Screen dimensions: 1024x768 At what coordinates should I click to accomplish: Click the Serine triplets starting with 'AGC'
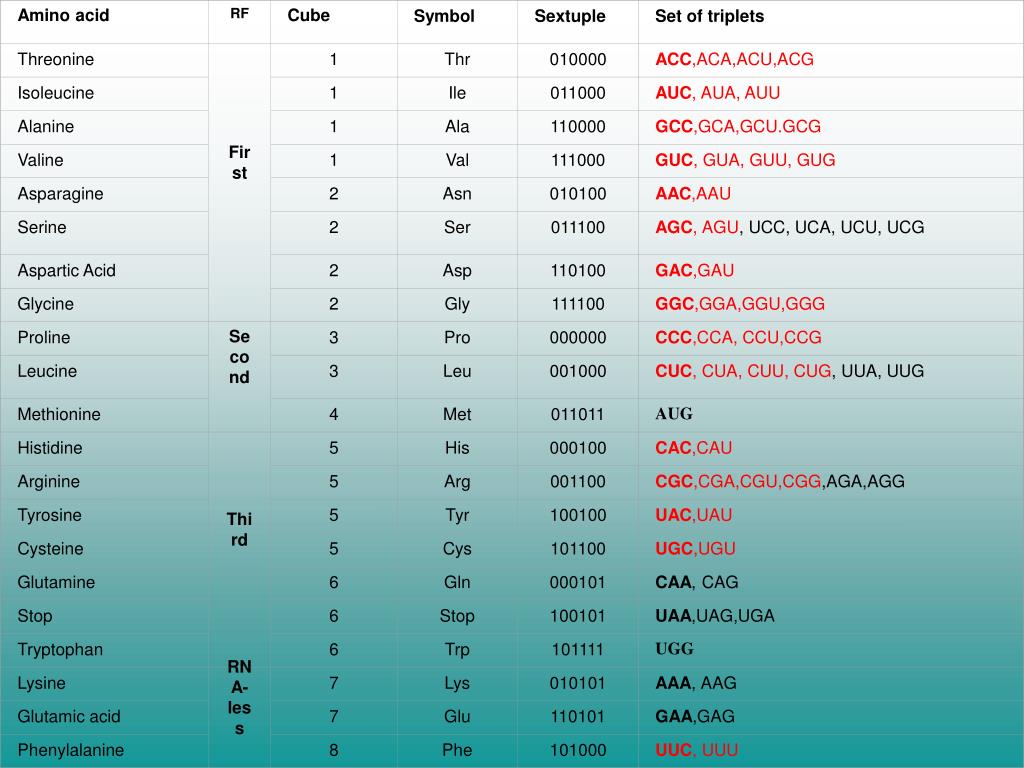[x=790, y=227]
